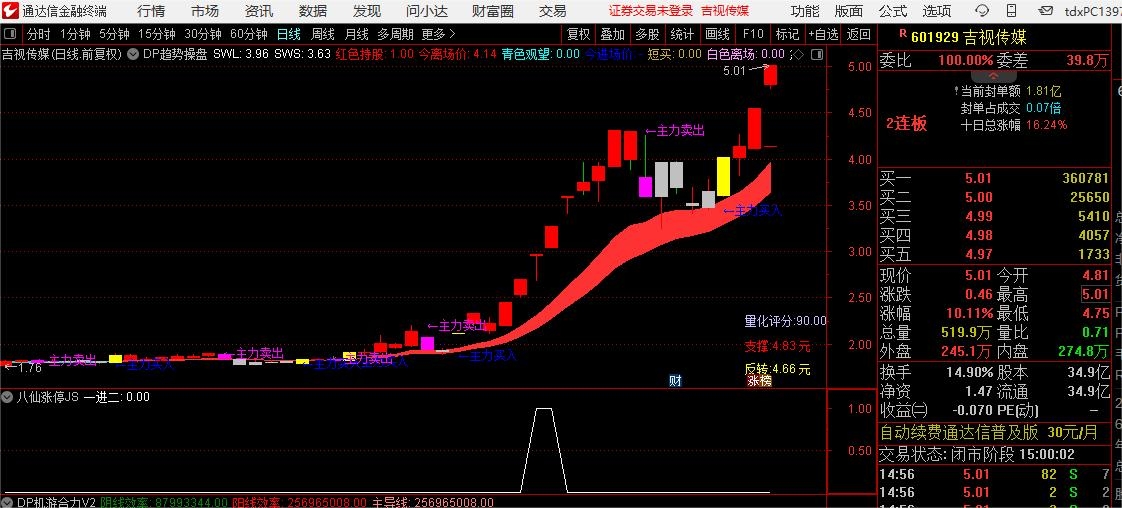Open the F10 company info button
Viewport: 1122px width, 508px height.
[753, 34]
